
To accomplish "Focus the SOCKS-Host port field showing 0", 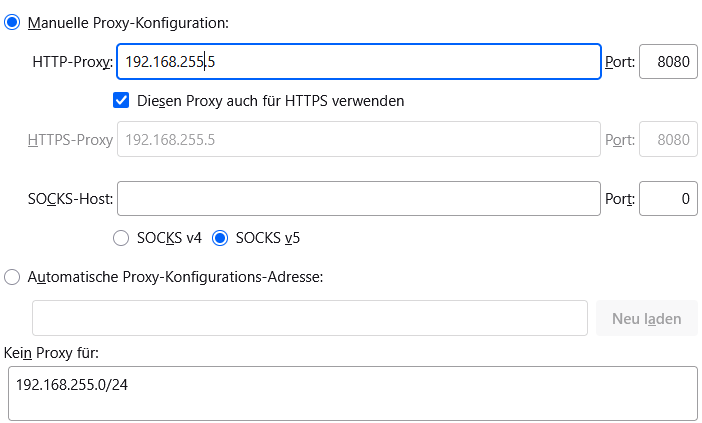I will [667, 199].
